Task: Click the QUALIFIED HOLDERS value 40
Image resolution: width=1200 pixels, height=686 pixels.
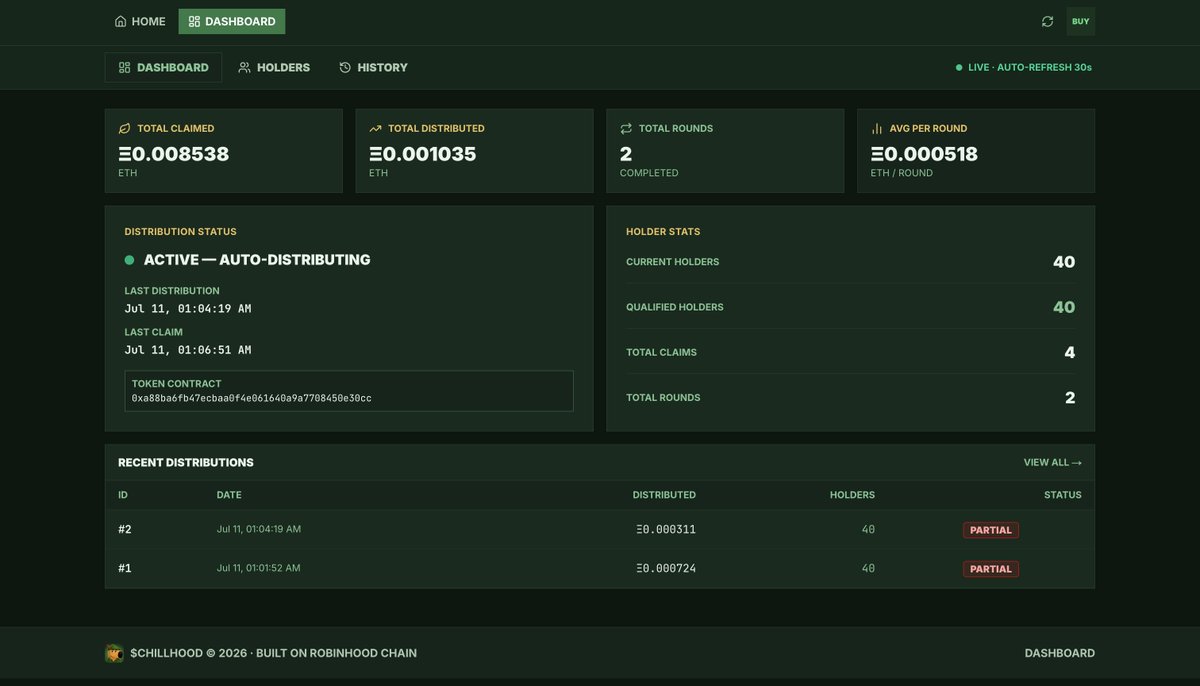Action: click(1064, 307)
